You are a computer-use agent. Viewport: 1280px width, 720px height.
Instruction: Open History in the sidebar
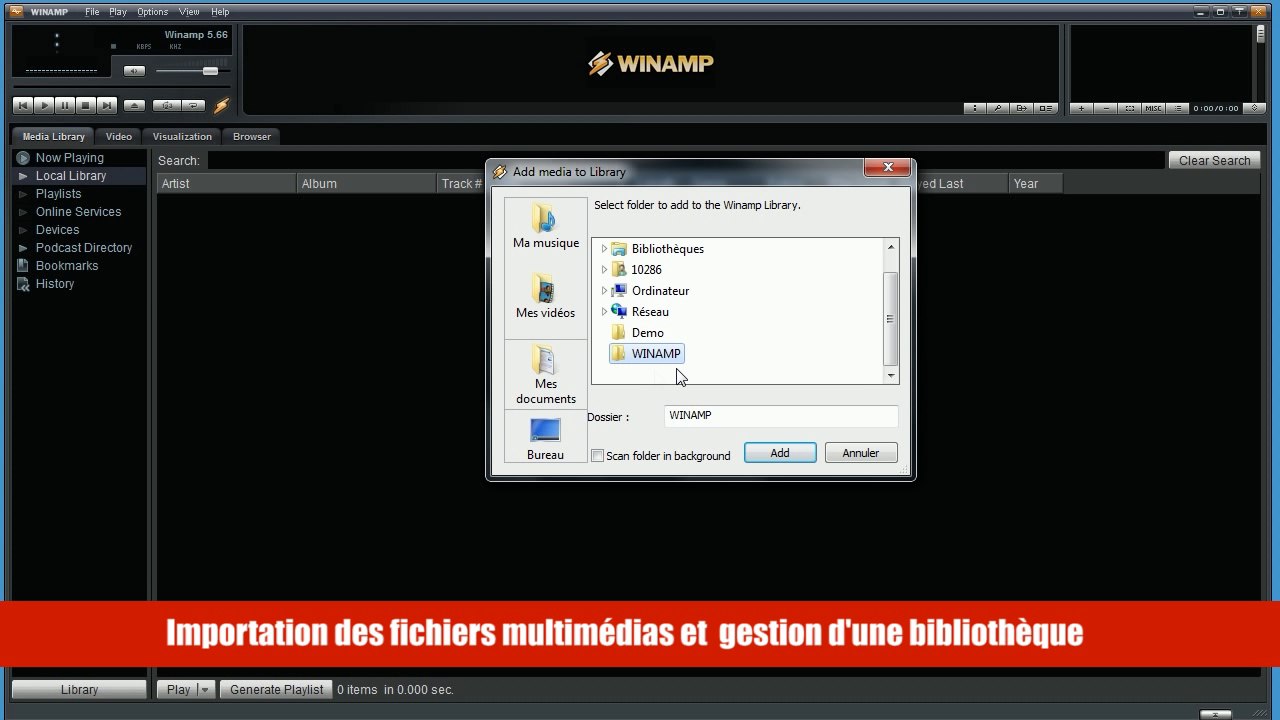(x=55, y=284)
